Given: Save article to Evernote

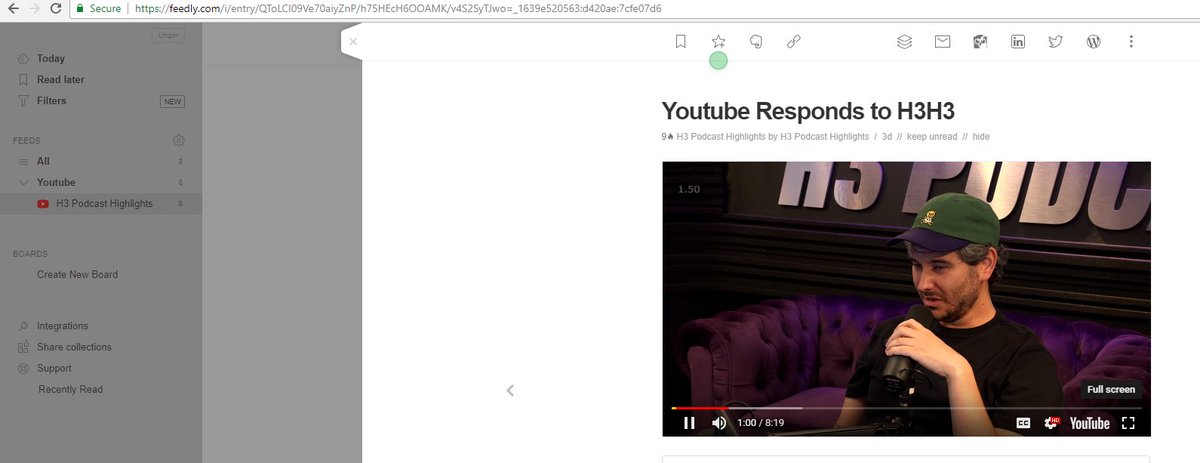Looking at the screenshot, I should (756, 42).
